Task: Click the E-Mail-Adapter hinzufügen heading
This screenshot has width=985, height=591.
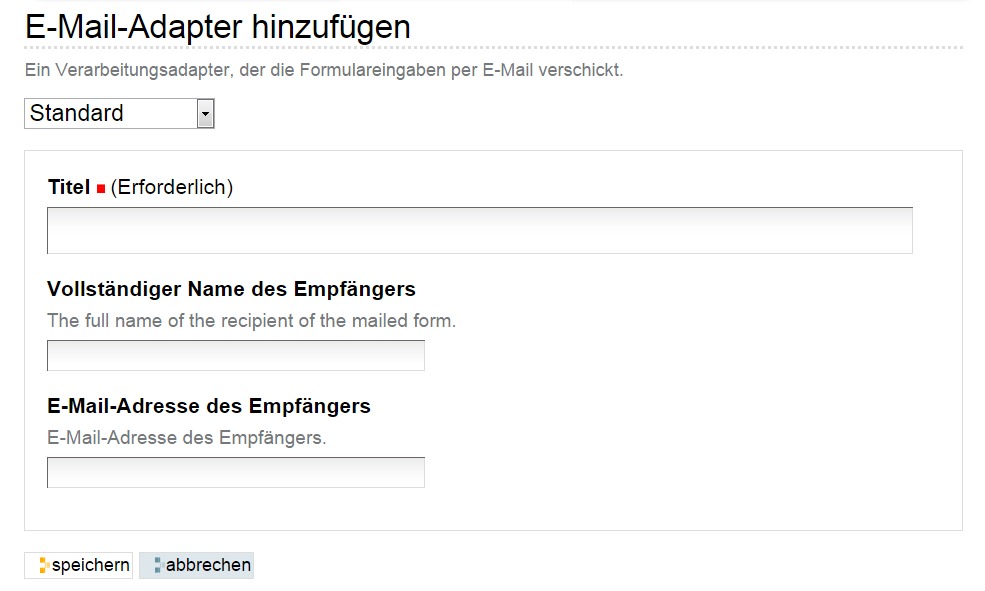Action: 218,27
